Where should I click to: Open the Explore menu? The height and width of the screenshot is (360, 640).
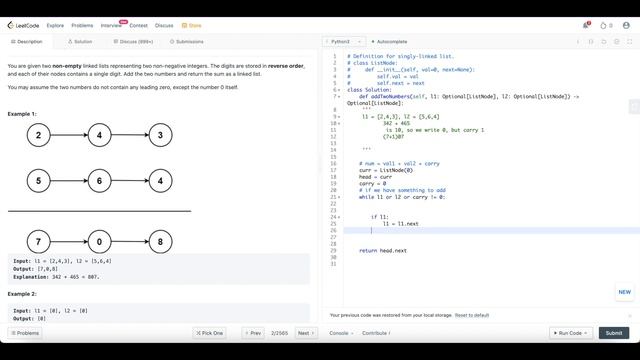[55, 25]
